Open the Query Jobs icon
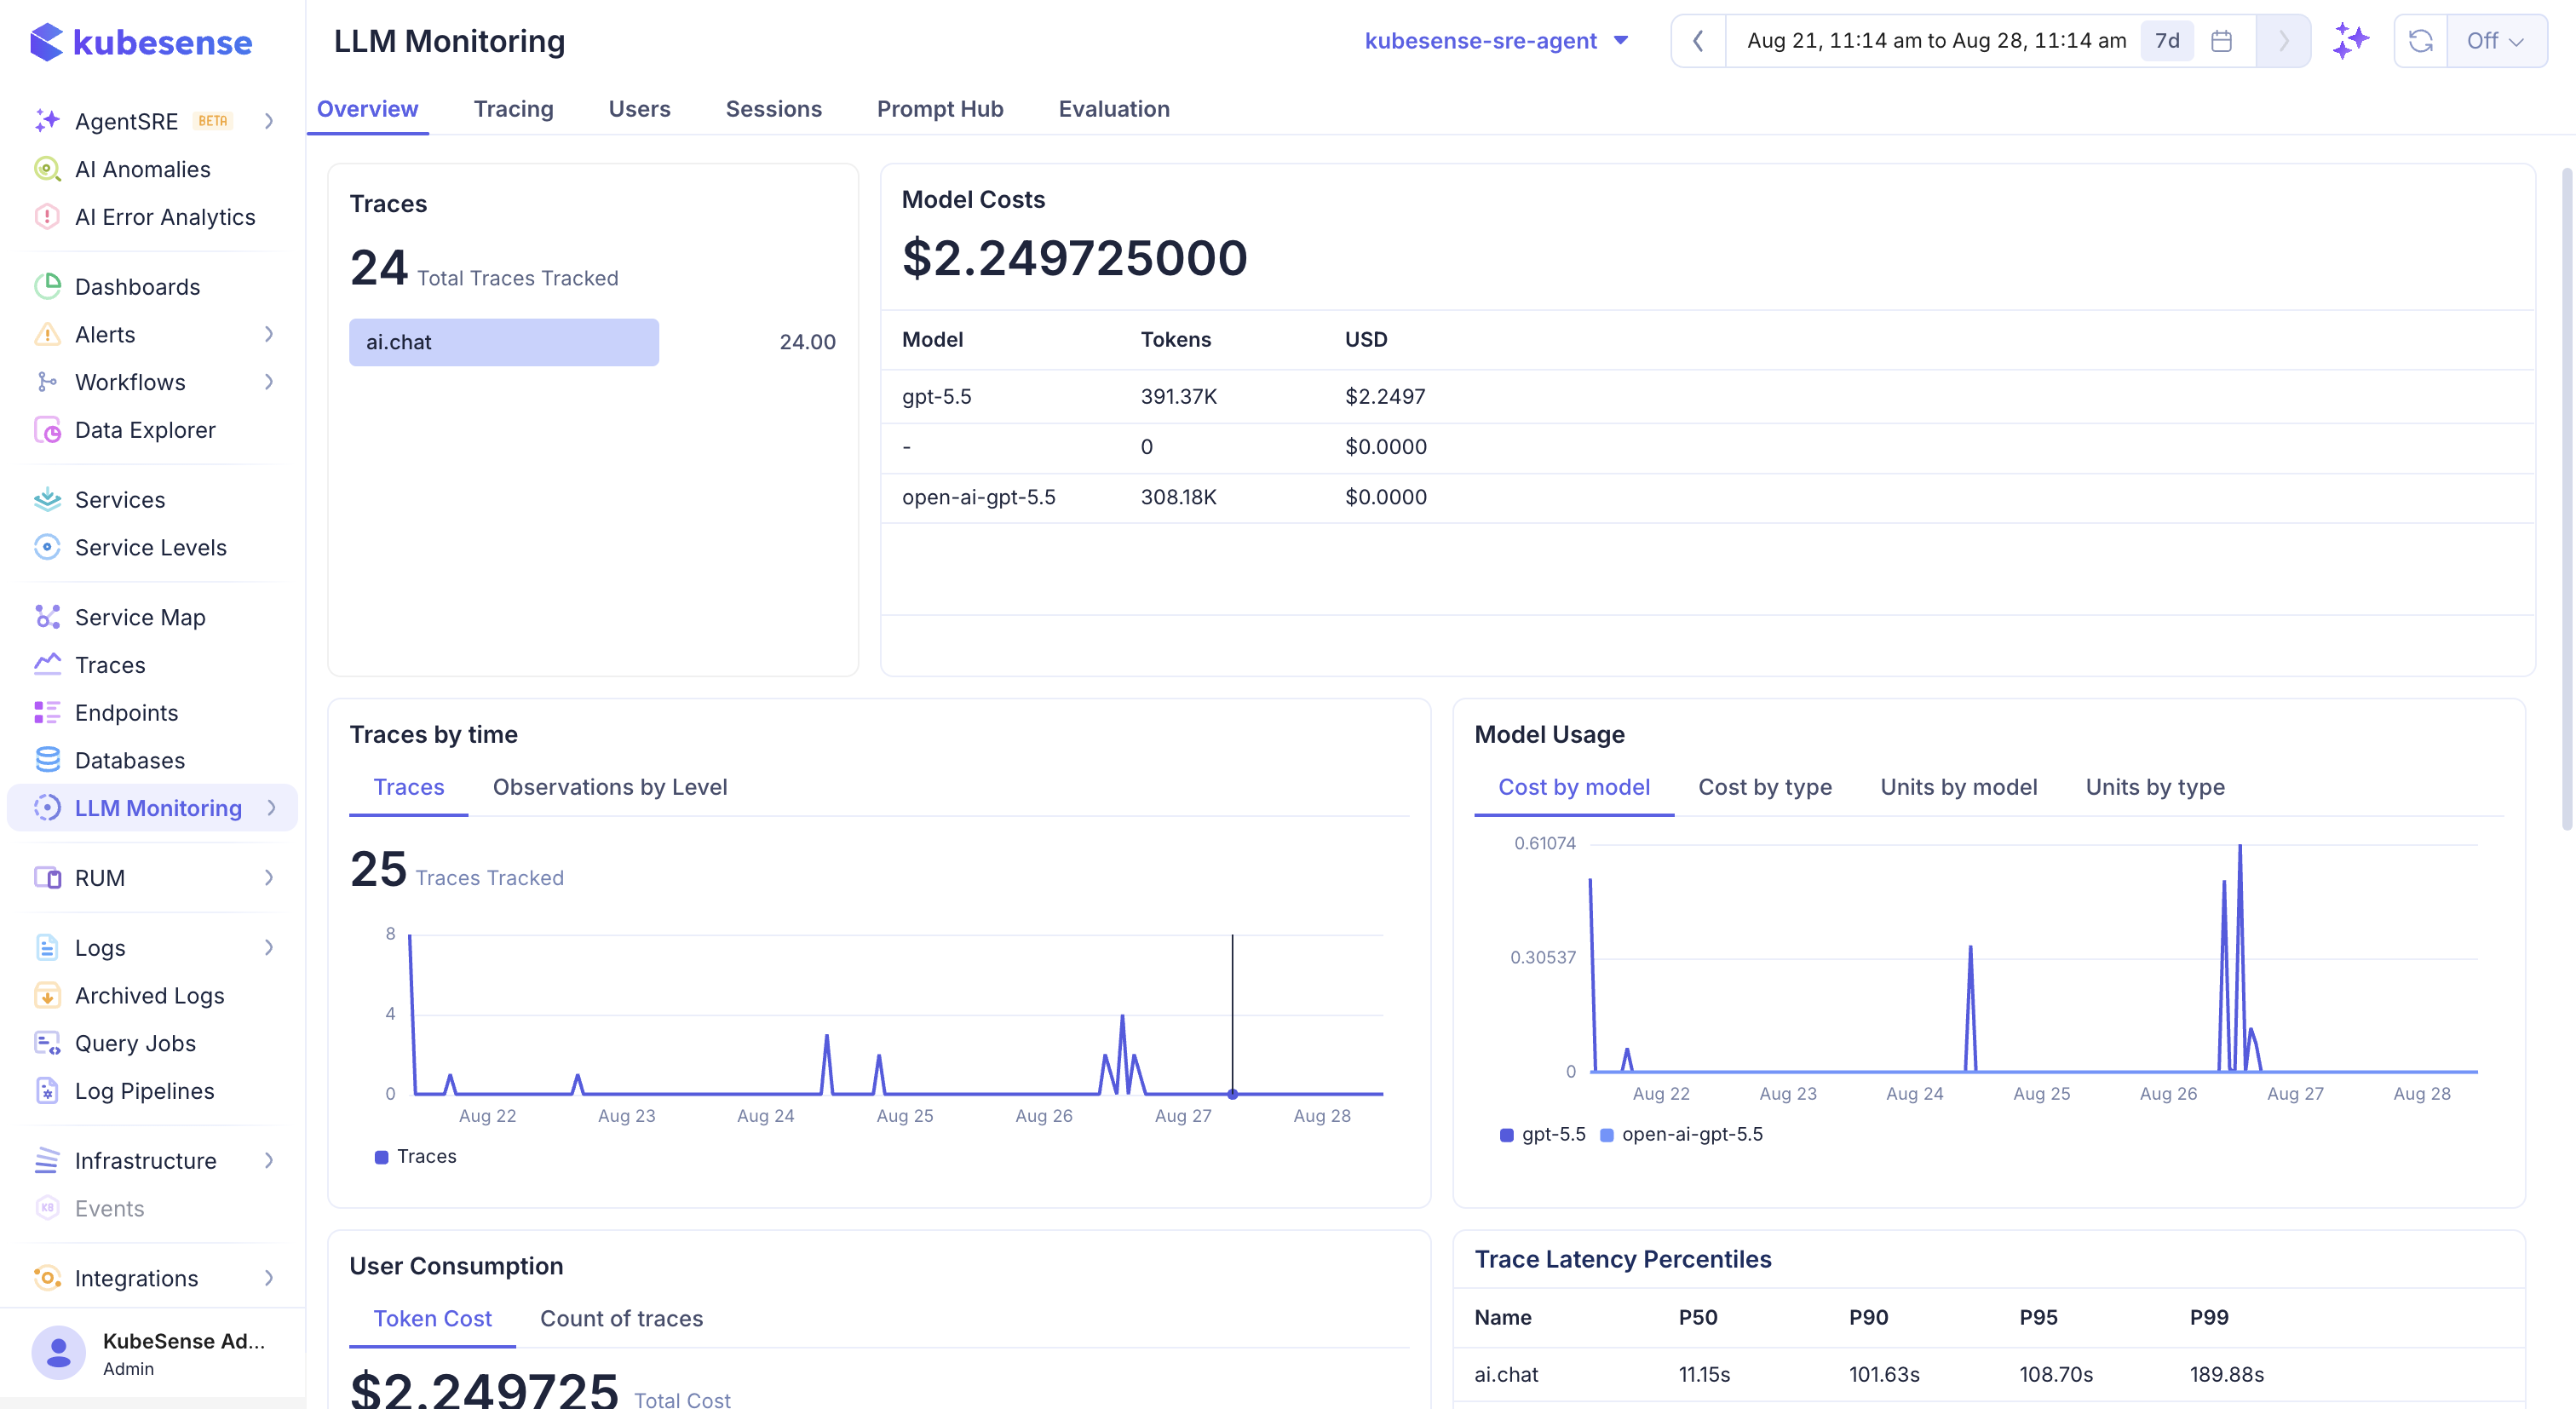The width and height of the screenshot is (2576, 1409). click(x=47, y=1043)
